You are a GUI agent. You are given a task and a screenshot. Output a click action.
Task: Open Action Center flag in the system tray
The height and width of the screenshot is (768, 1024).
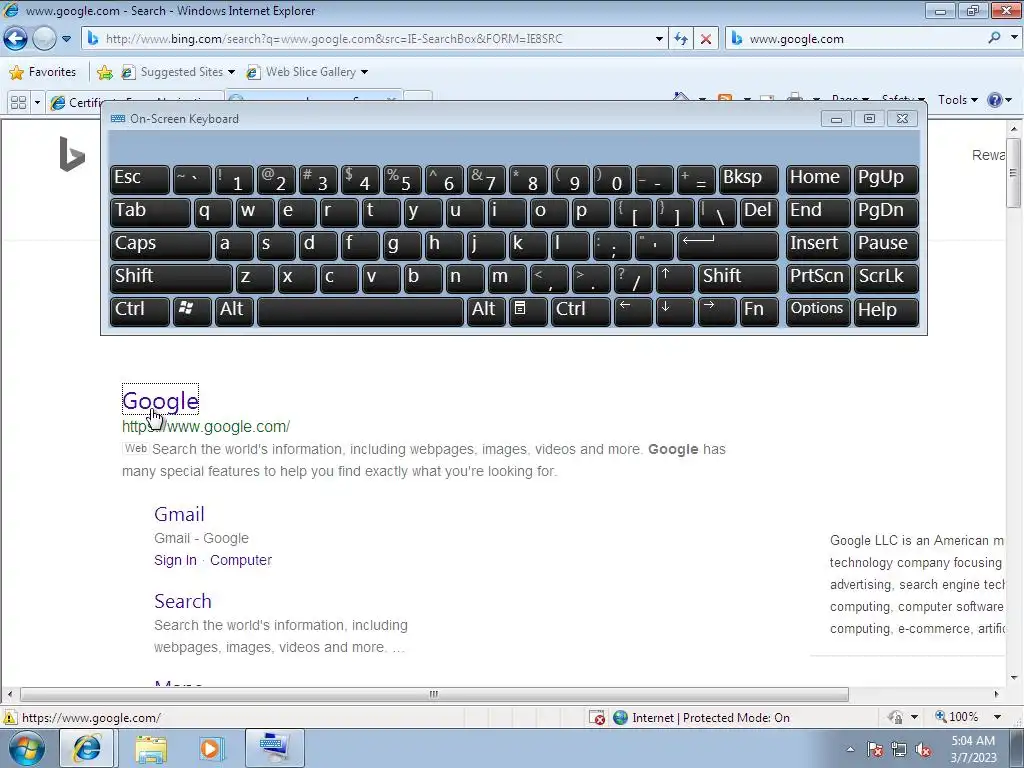(875, 749)
